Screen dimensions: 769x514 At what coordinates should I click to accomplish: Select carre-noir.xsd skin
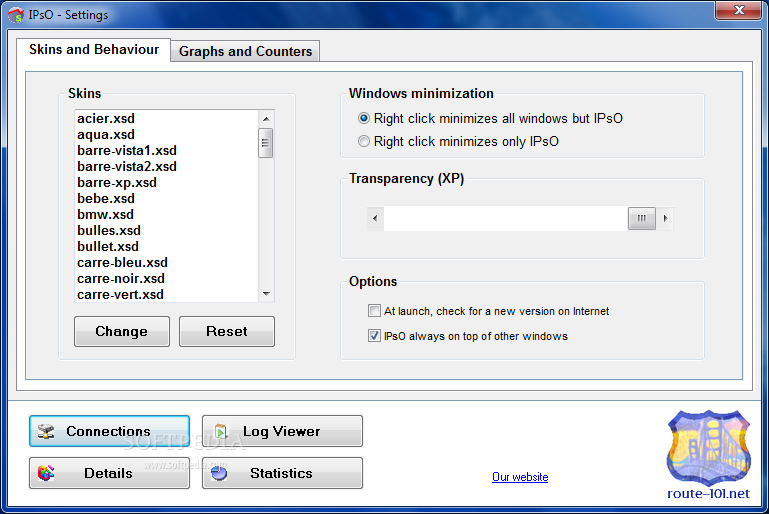point(166,279)
